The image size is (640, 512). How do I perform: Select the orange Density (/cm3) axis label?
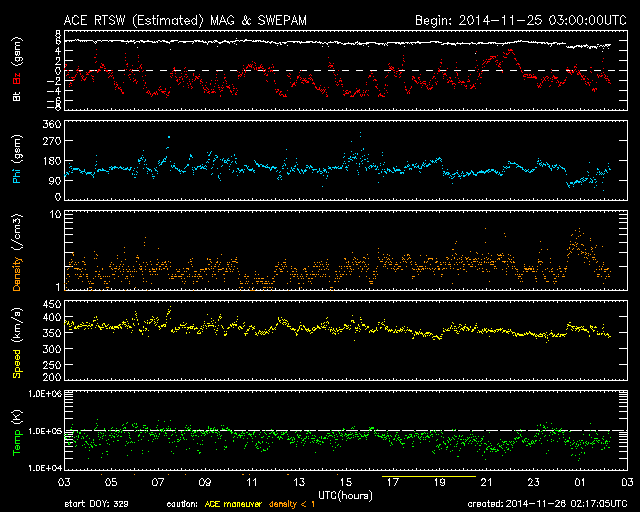pos(17,250)
